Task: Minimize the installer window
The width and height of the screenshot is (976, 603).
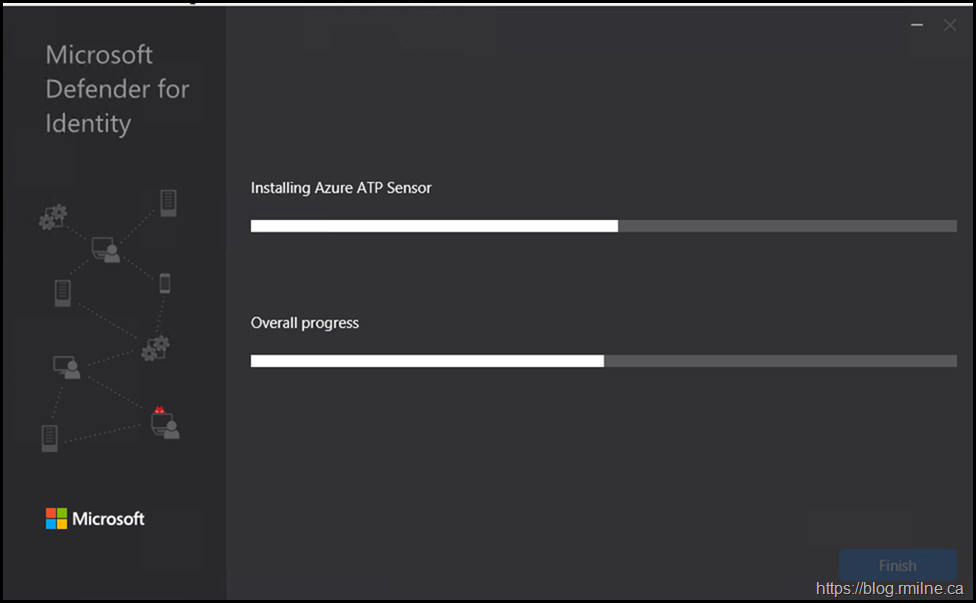Action: click(917, 25)
